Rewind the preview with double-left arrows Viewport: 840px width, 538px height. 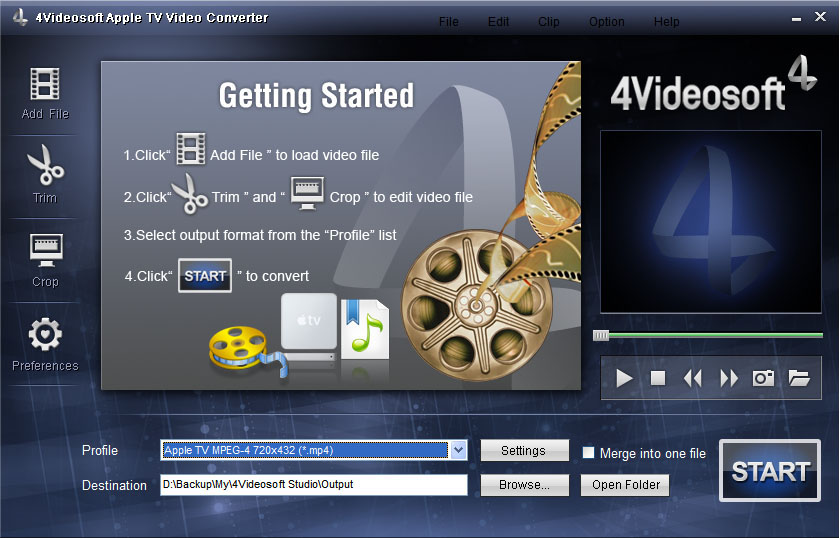[x=693, y=378]
